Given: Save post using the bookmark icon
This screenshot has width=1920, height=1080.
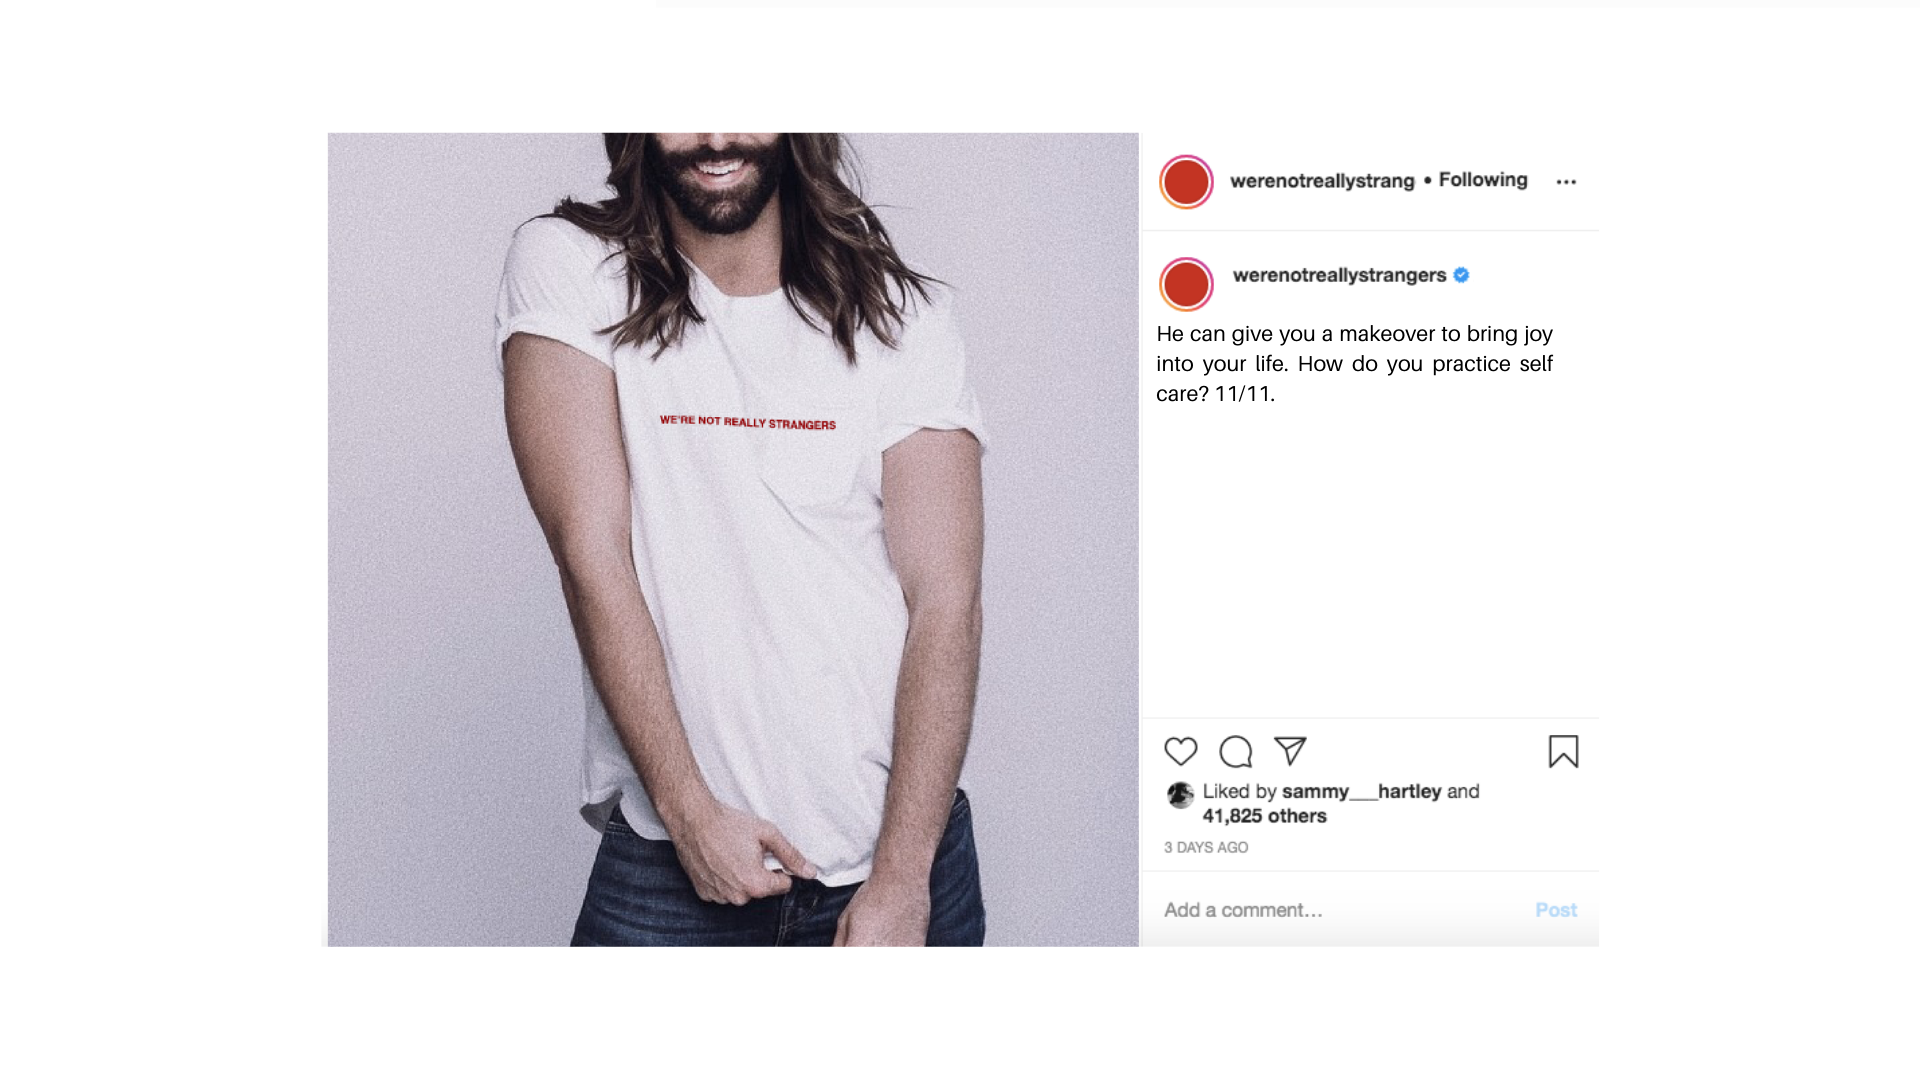Looking at the screenshot, I should [1563, 751].
